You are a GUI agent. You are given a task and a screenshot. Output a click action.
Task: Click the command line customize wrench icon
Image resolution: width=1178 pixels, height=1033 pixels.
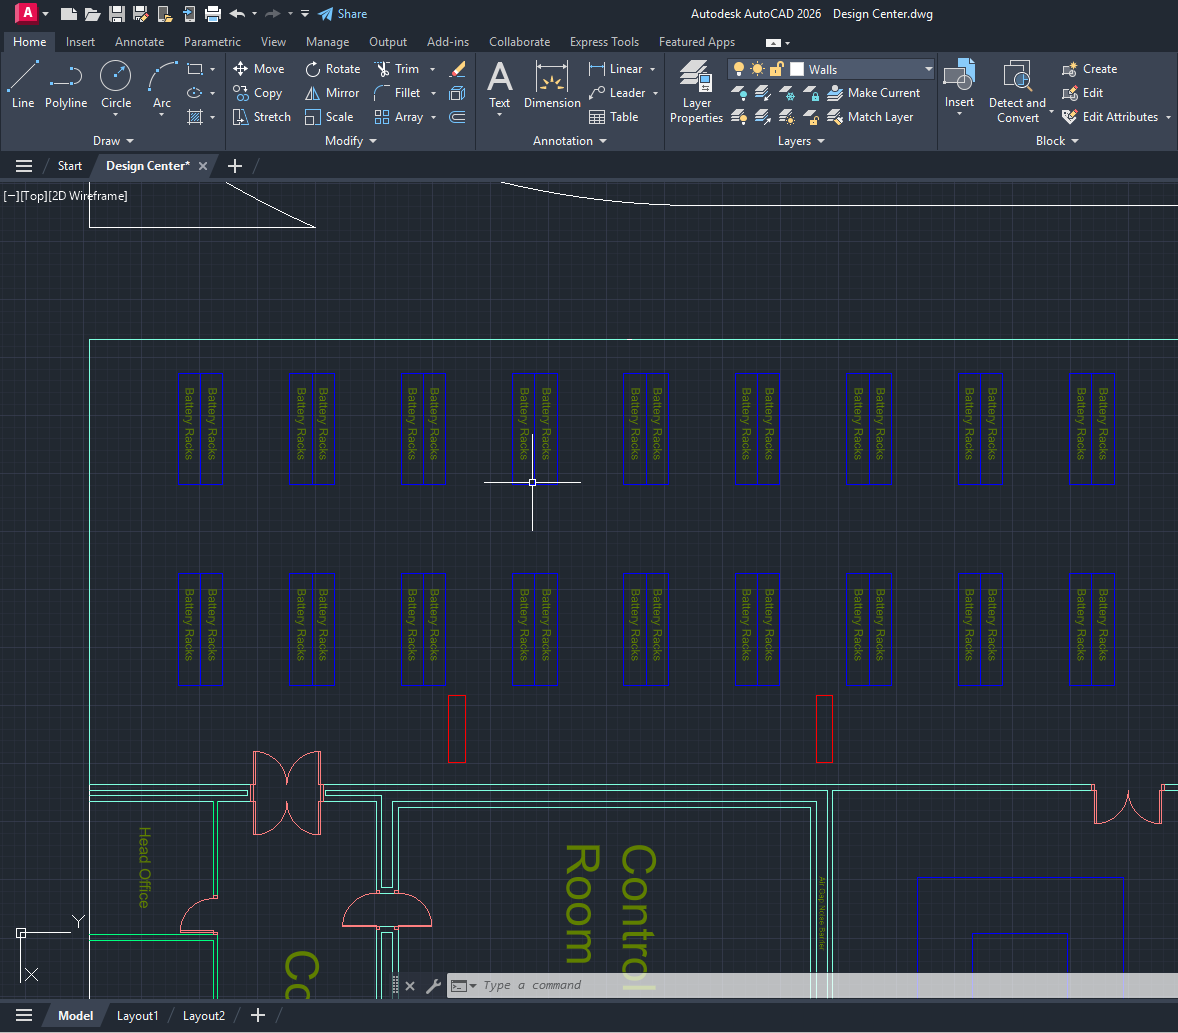[433, 986]
